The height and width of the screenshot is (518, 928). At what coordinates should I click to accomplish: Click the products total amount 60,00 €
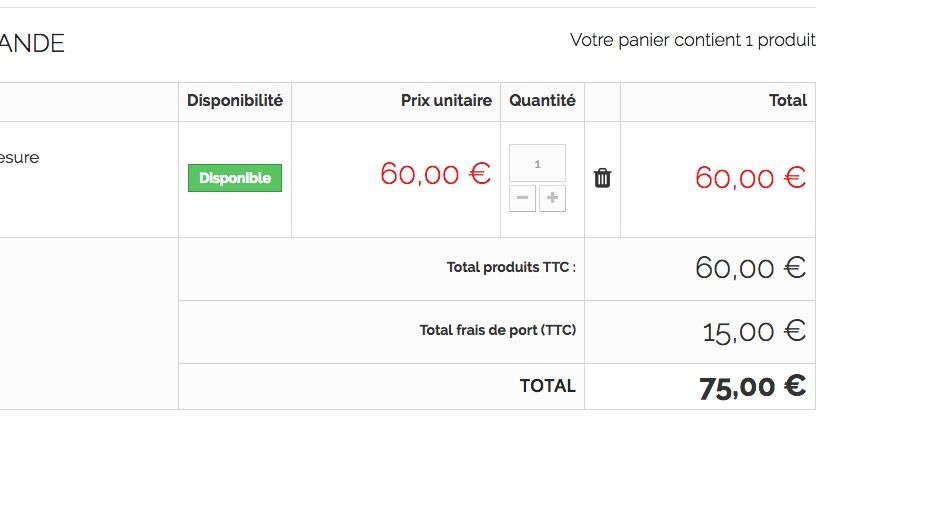point(750,268)
